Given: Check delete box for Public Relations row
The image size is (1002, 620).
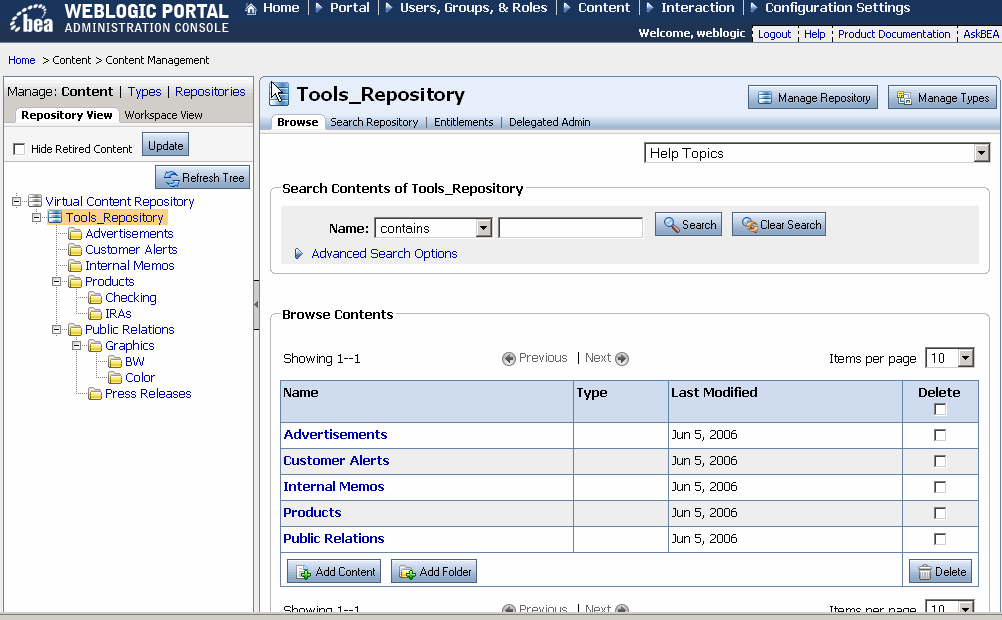Looking at the screenshot, I should pyautogui.click(x=940, y=539).
